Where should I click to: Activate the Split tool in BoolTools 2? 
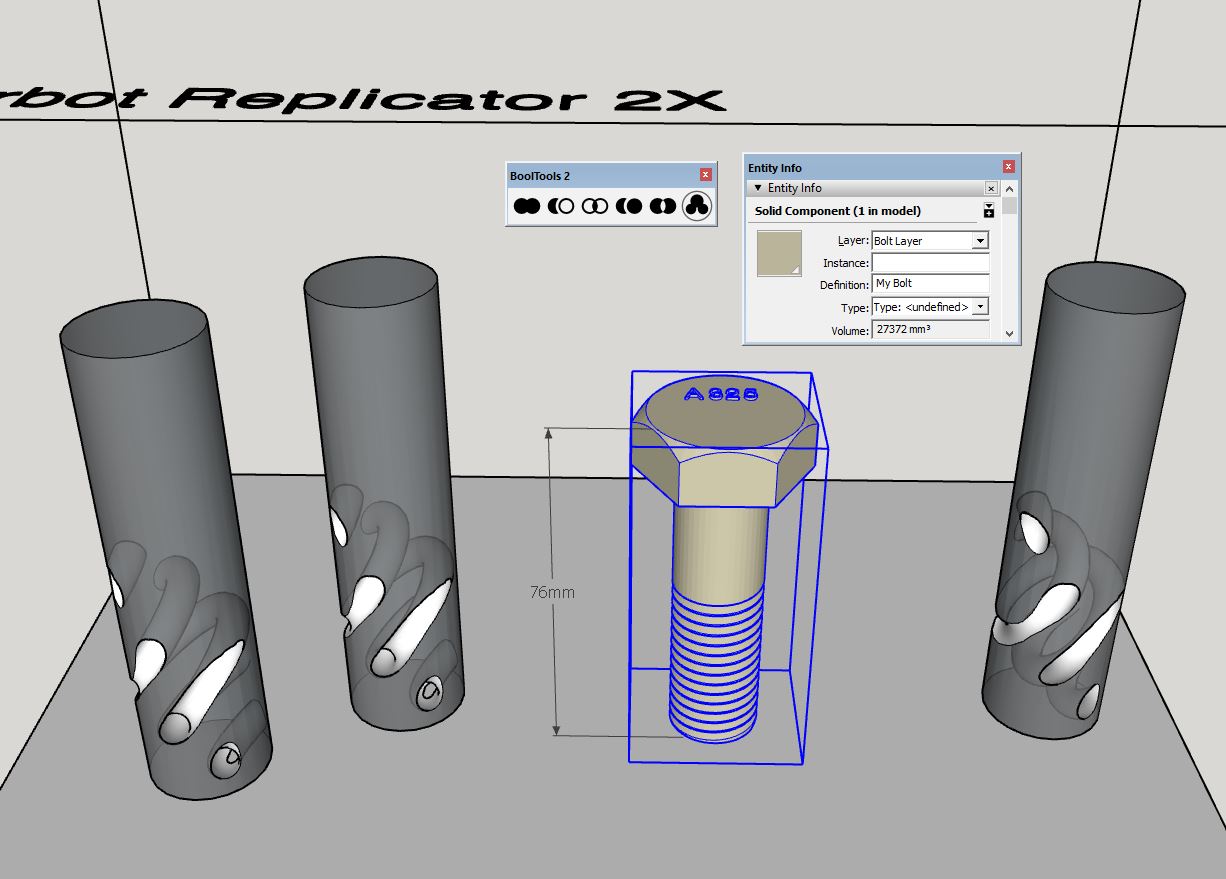[696, 206]
